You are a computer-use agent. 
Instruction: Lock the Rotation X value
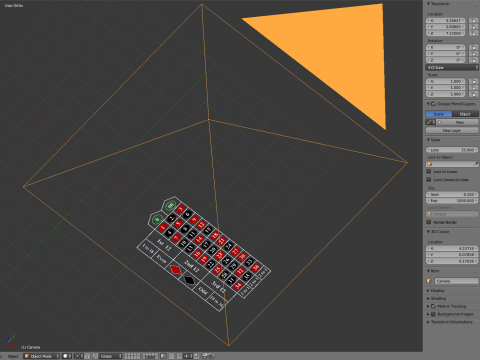473,47
